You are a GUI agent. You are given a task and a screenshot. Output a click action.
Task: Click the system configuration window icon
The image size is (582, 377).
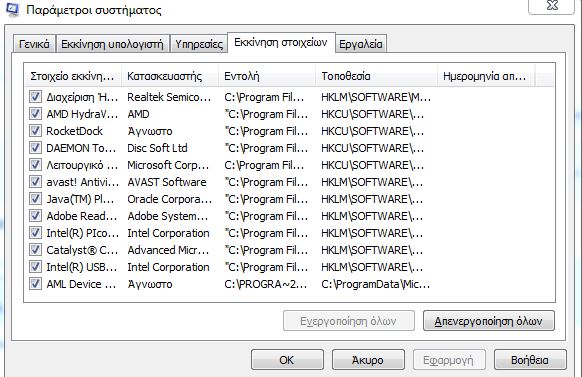click(12, 9)
